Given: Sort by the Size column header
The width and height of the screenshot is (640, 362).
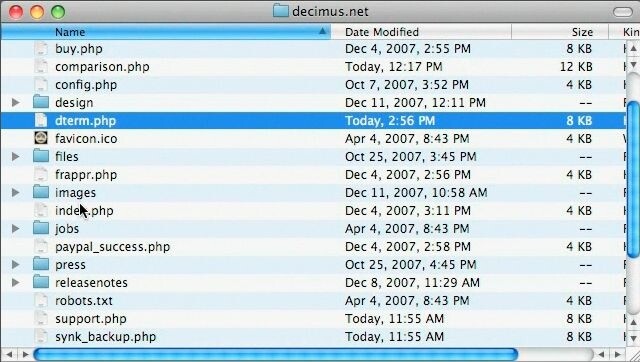Looking at the screenshot, I should 560,32.
